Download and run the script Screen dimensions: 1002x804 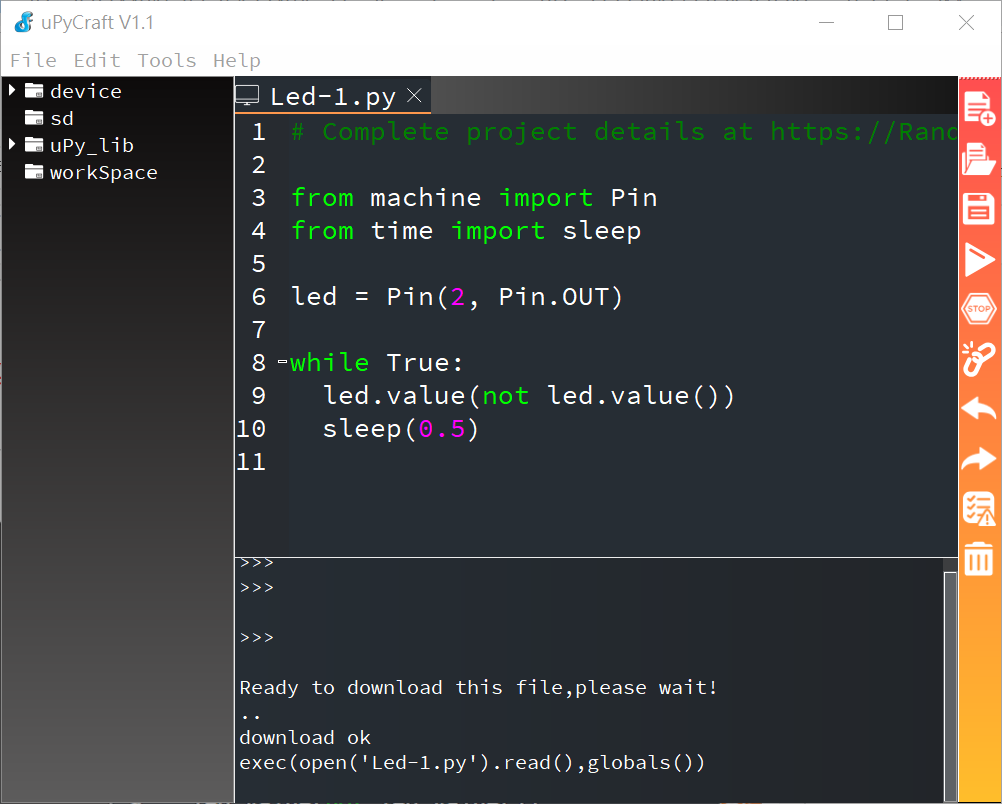click(978, 258)
